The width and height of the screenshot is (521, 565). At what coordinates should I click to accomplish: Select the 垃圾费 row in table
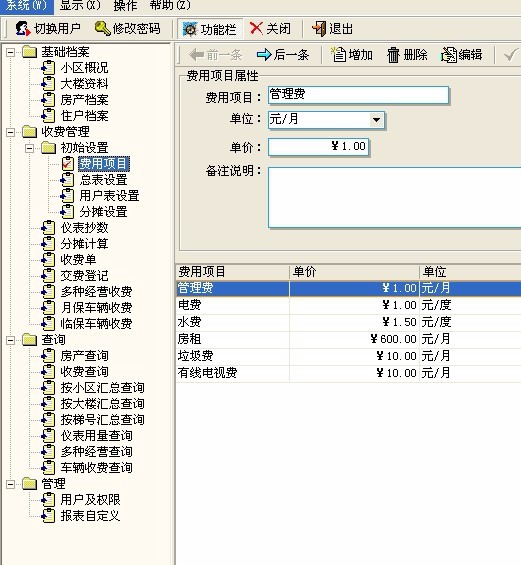coord(348,356)
